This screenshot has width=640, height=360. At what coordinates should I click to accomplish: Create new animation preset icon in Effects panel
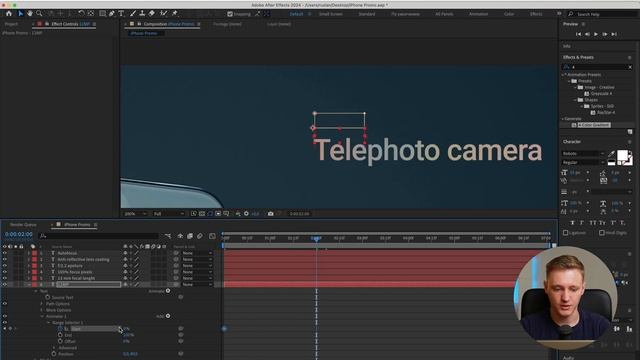630,132
